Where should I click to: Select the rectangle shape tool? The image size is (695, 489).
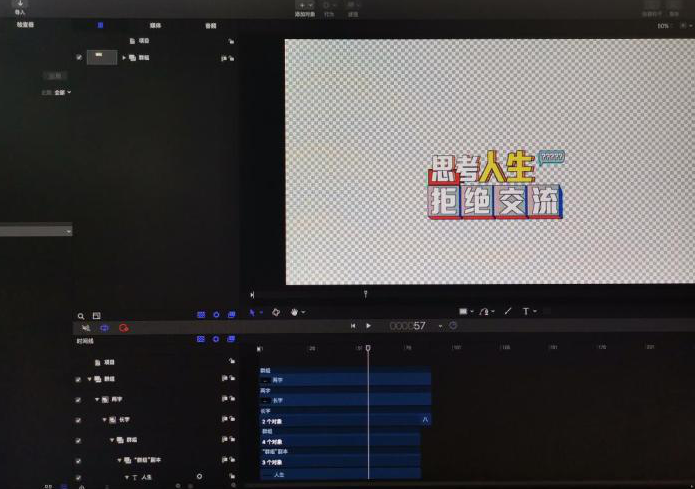[x=463, y=312]
